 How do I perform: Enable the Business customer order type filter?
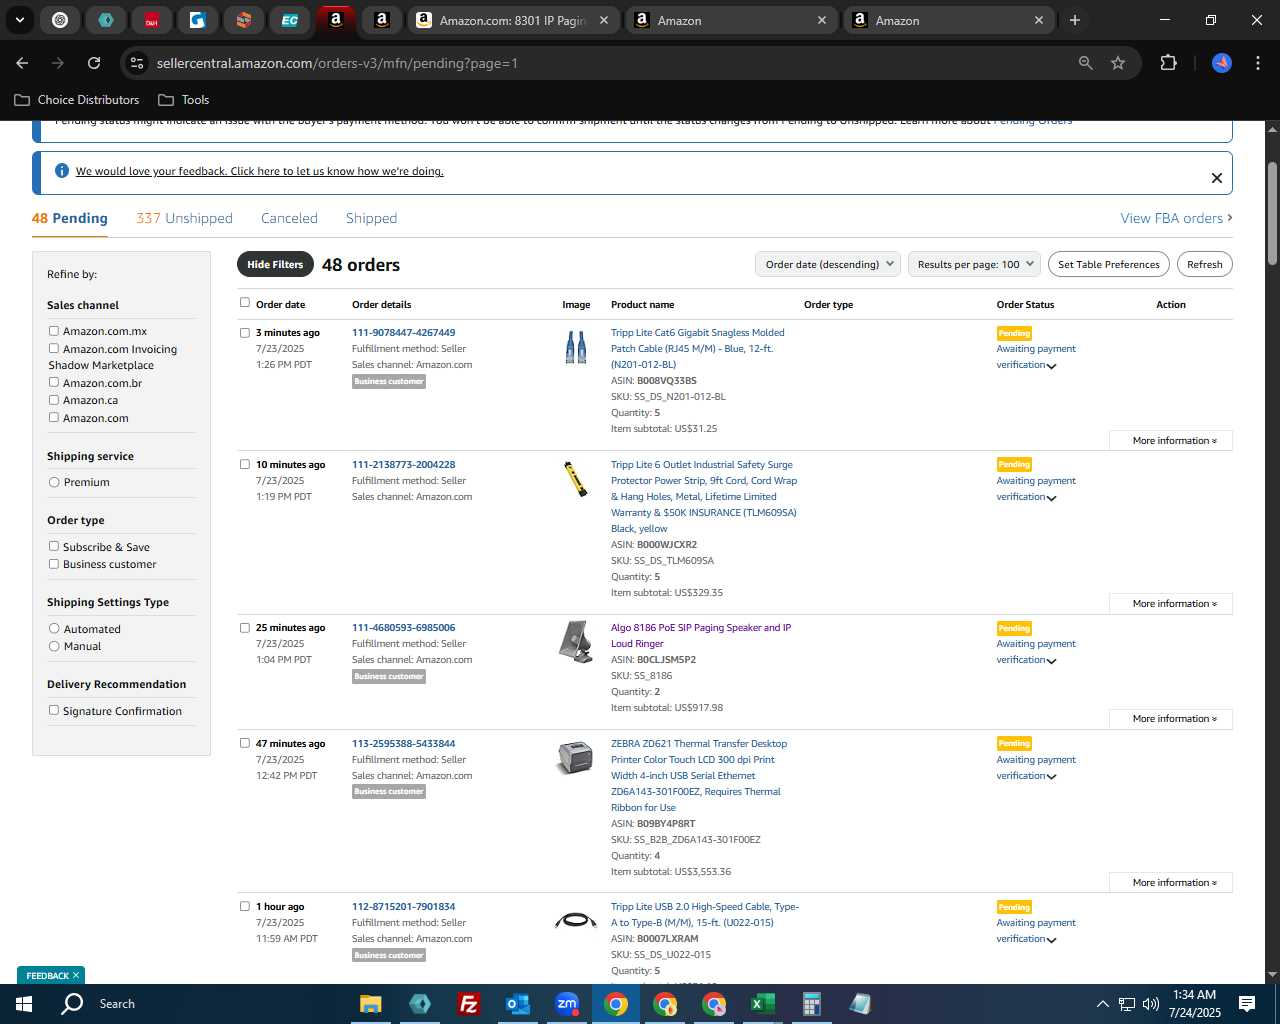(x=54, y=564)
